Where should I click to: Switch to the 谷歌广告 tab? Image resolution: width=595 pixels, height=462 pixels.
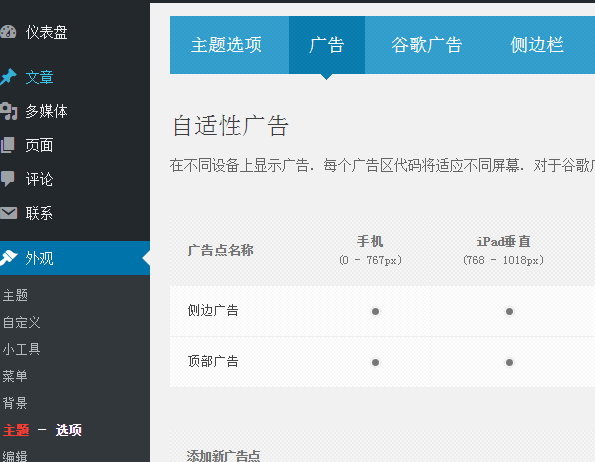pos(427,45)
